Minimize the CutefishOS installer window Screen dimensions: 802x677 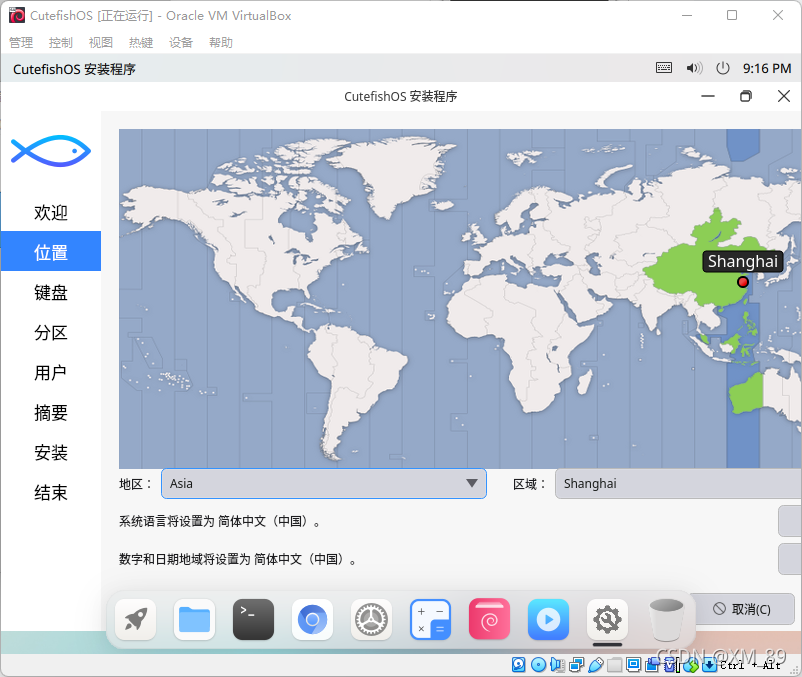click(708, 96)
